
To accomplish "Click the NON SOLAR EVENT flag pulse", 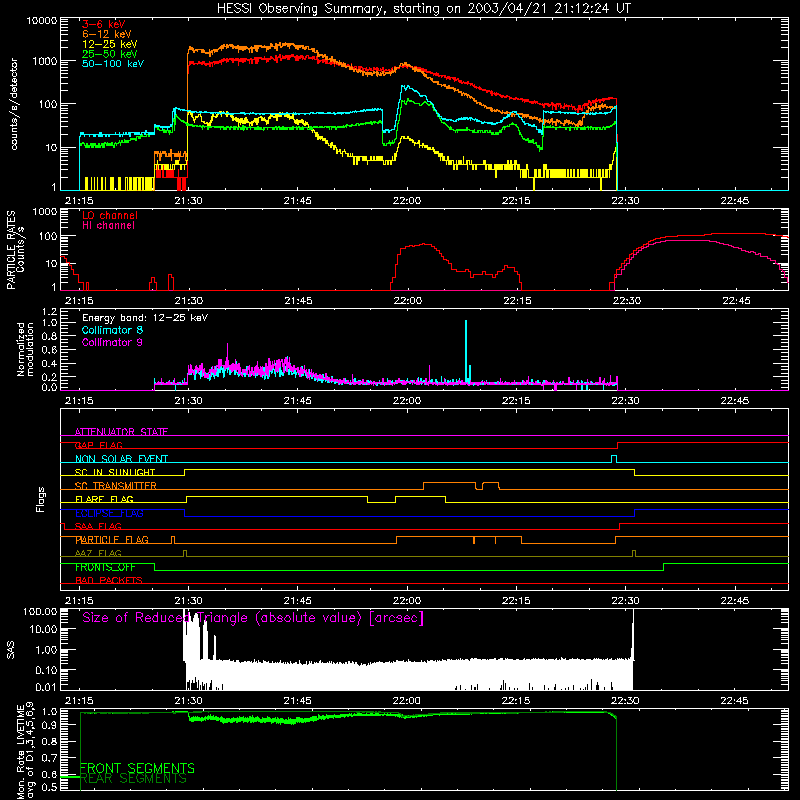I will point(614,459).
